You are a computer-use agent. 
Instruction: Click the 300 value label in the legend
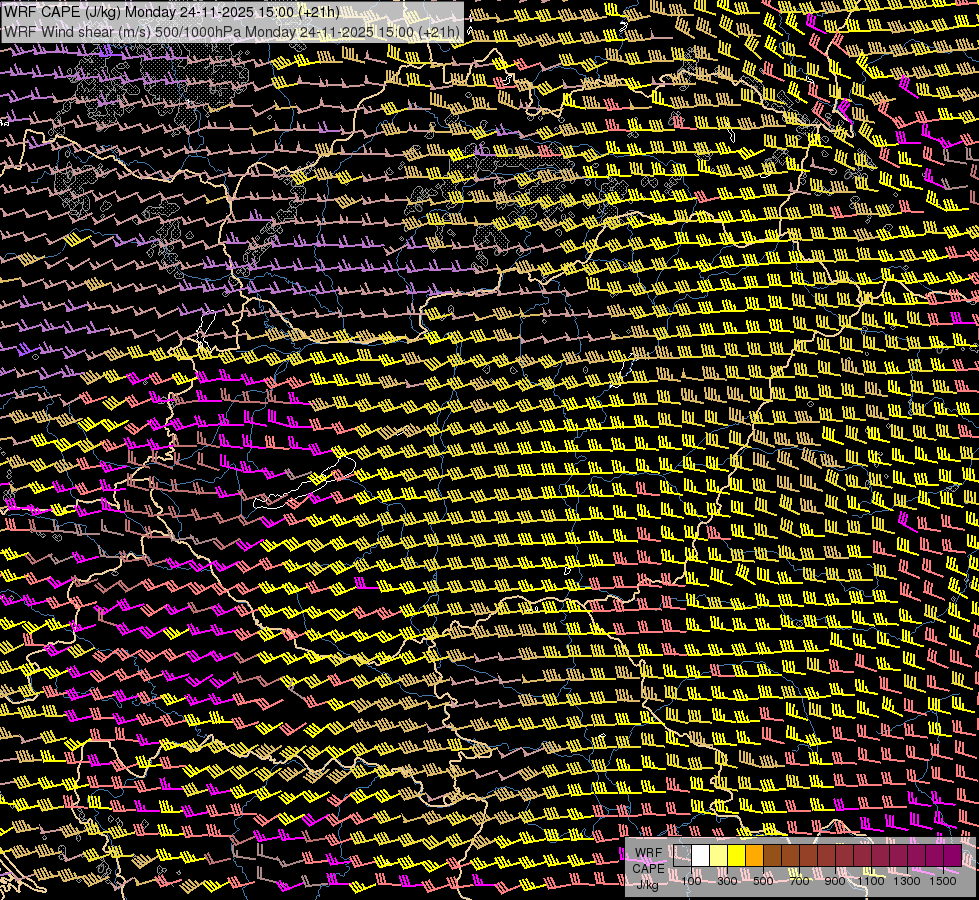(727, 881)
